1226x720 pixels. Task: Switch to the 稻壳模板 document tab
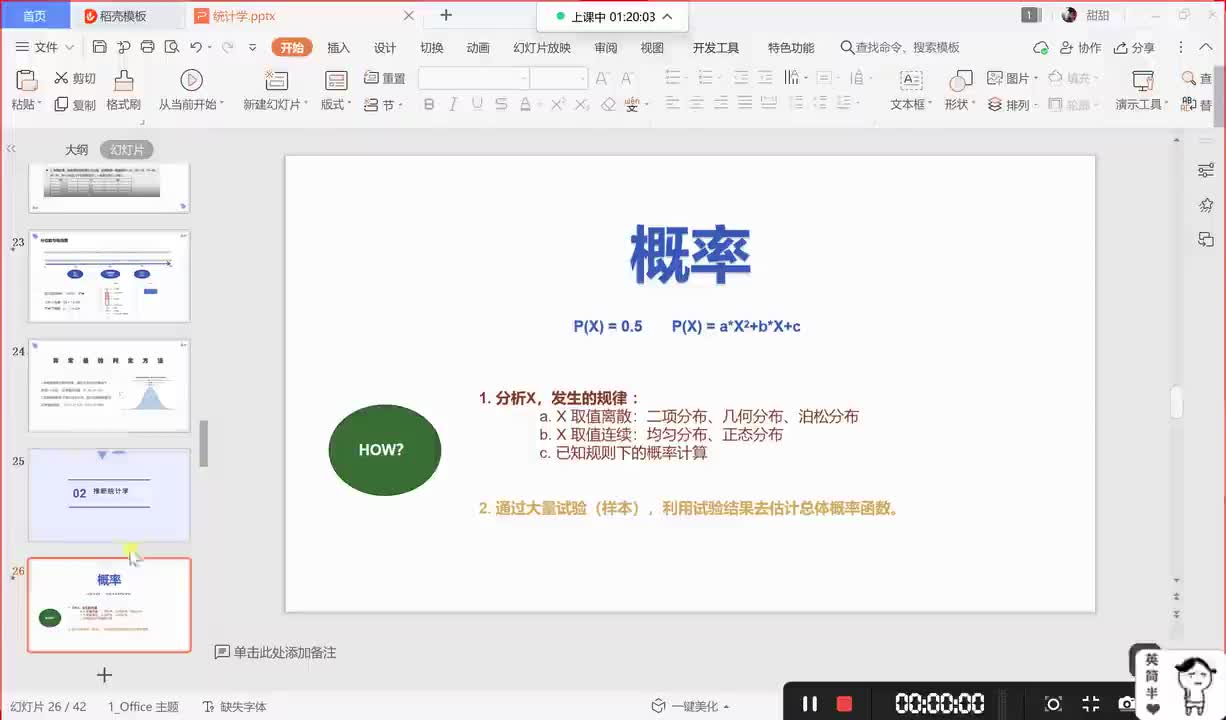coord(124,16)
